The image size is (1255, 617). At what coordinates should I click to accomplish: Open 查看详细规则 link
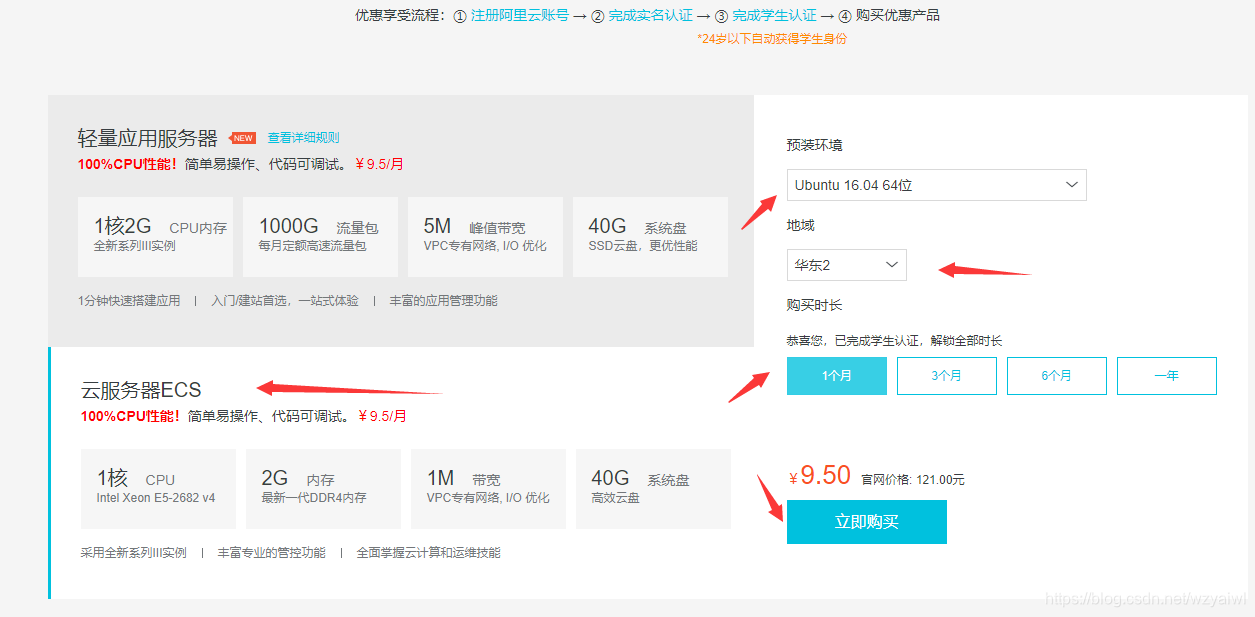click(x=303, y=138)
